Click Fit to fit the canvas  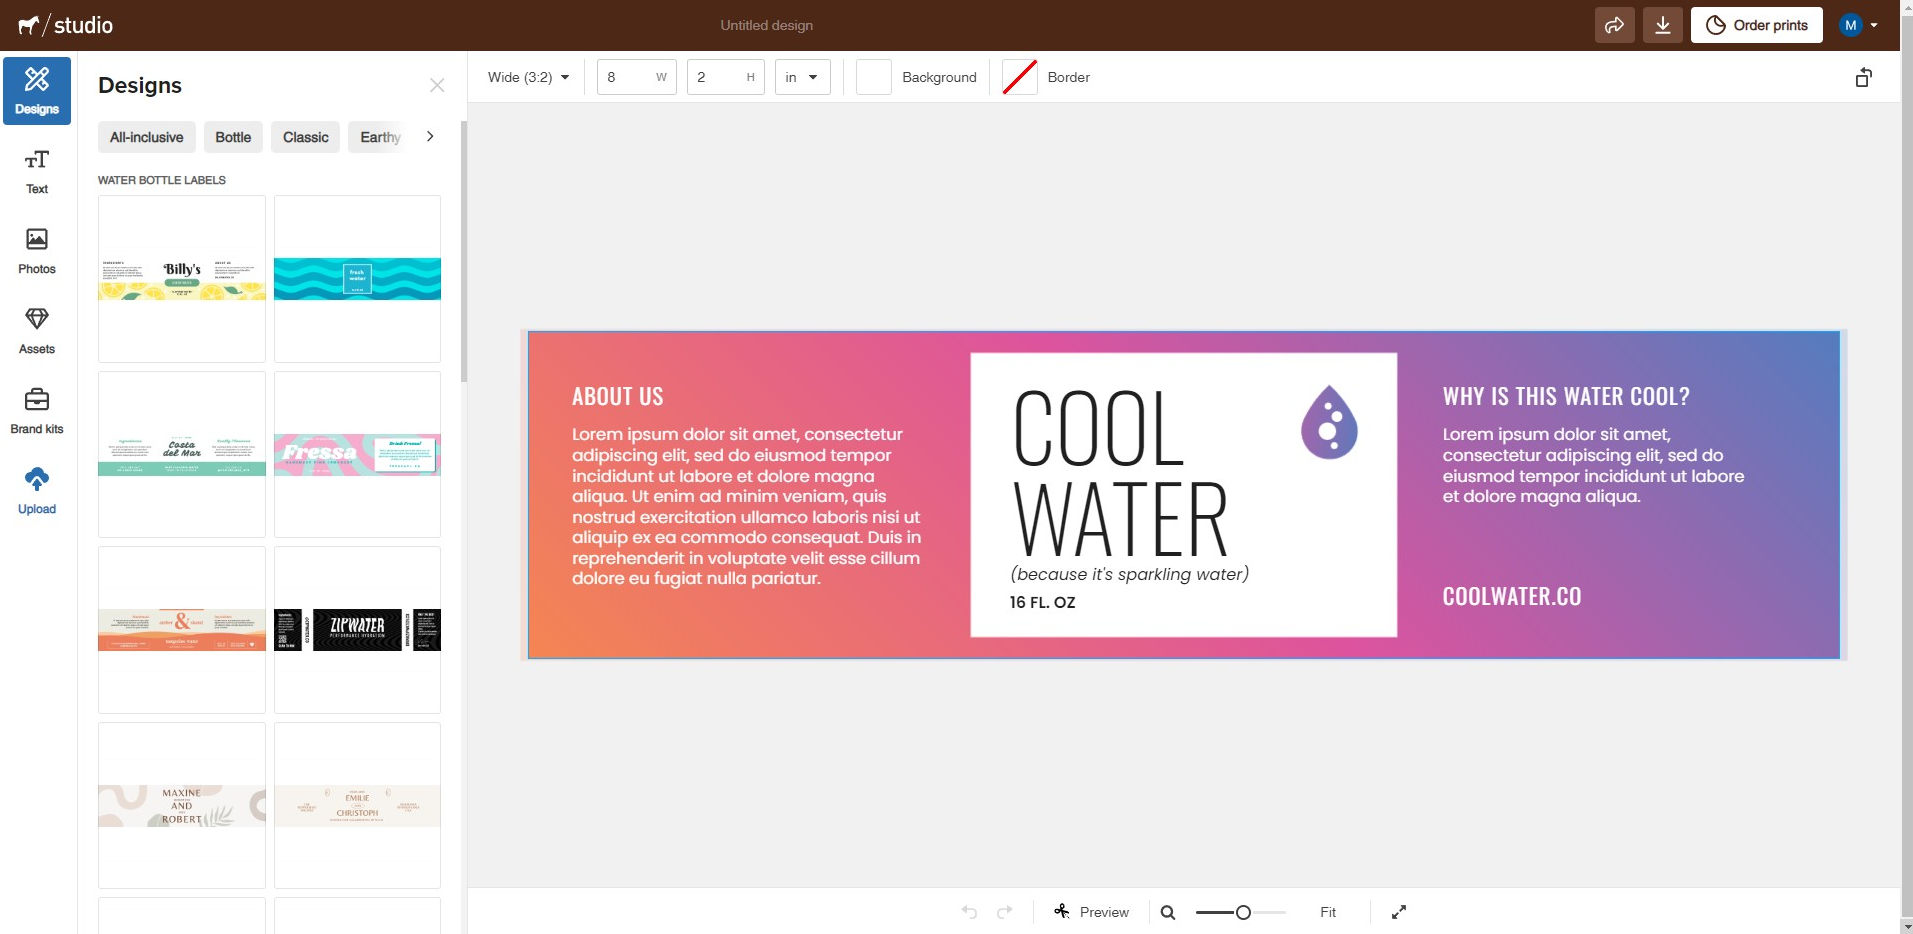tap(1328, 911)
